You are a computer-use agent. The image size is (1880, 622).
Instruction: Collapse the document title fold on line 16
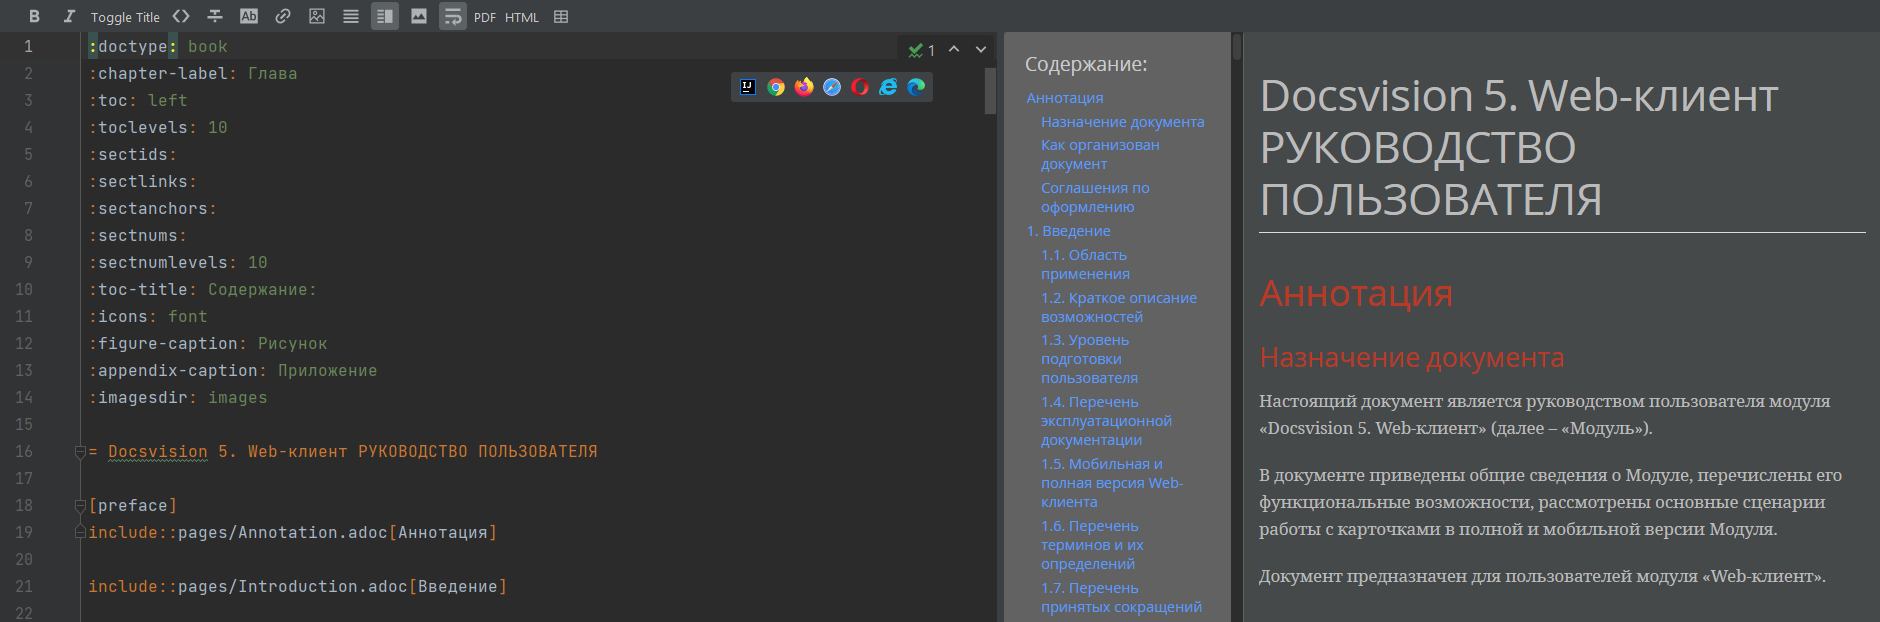(x=80, y=452)
